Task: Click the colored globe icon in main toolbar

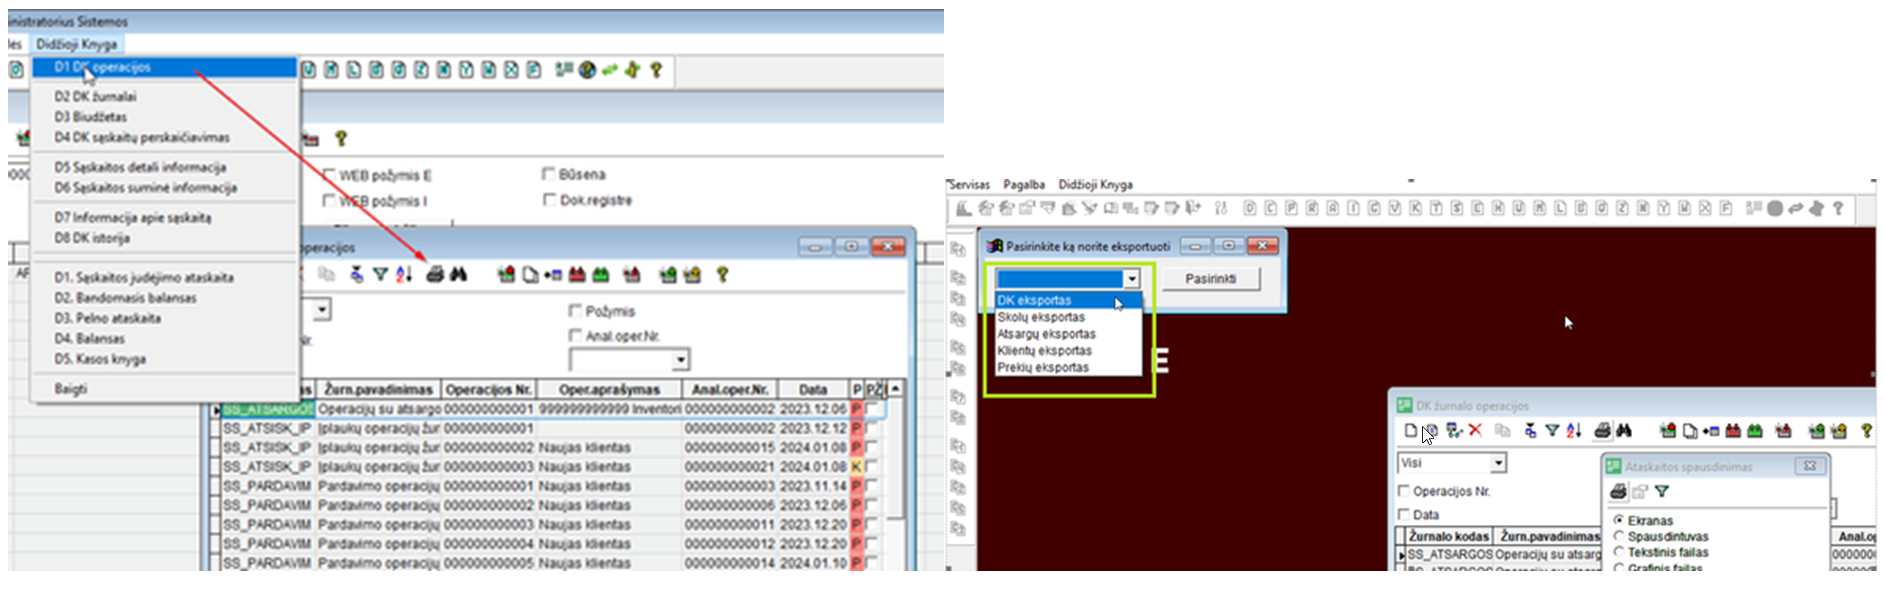Action: (x=587, y=70)
